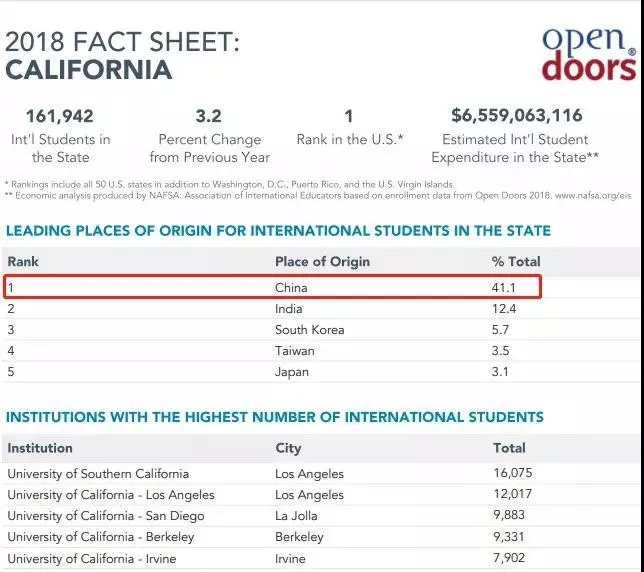Viewport: 644px width, 572px height.
Task: Click the Total column header in institutions table
Action: click(x=509, y=448)
